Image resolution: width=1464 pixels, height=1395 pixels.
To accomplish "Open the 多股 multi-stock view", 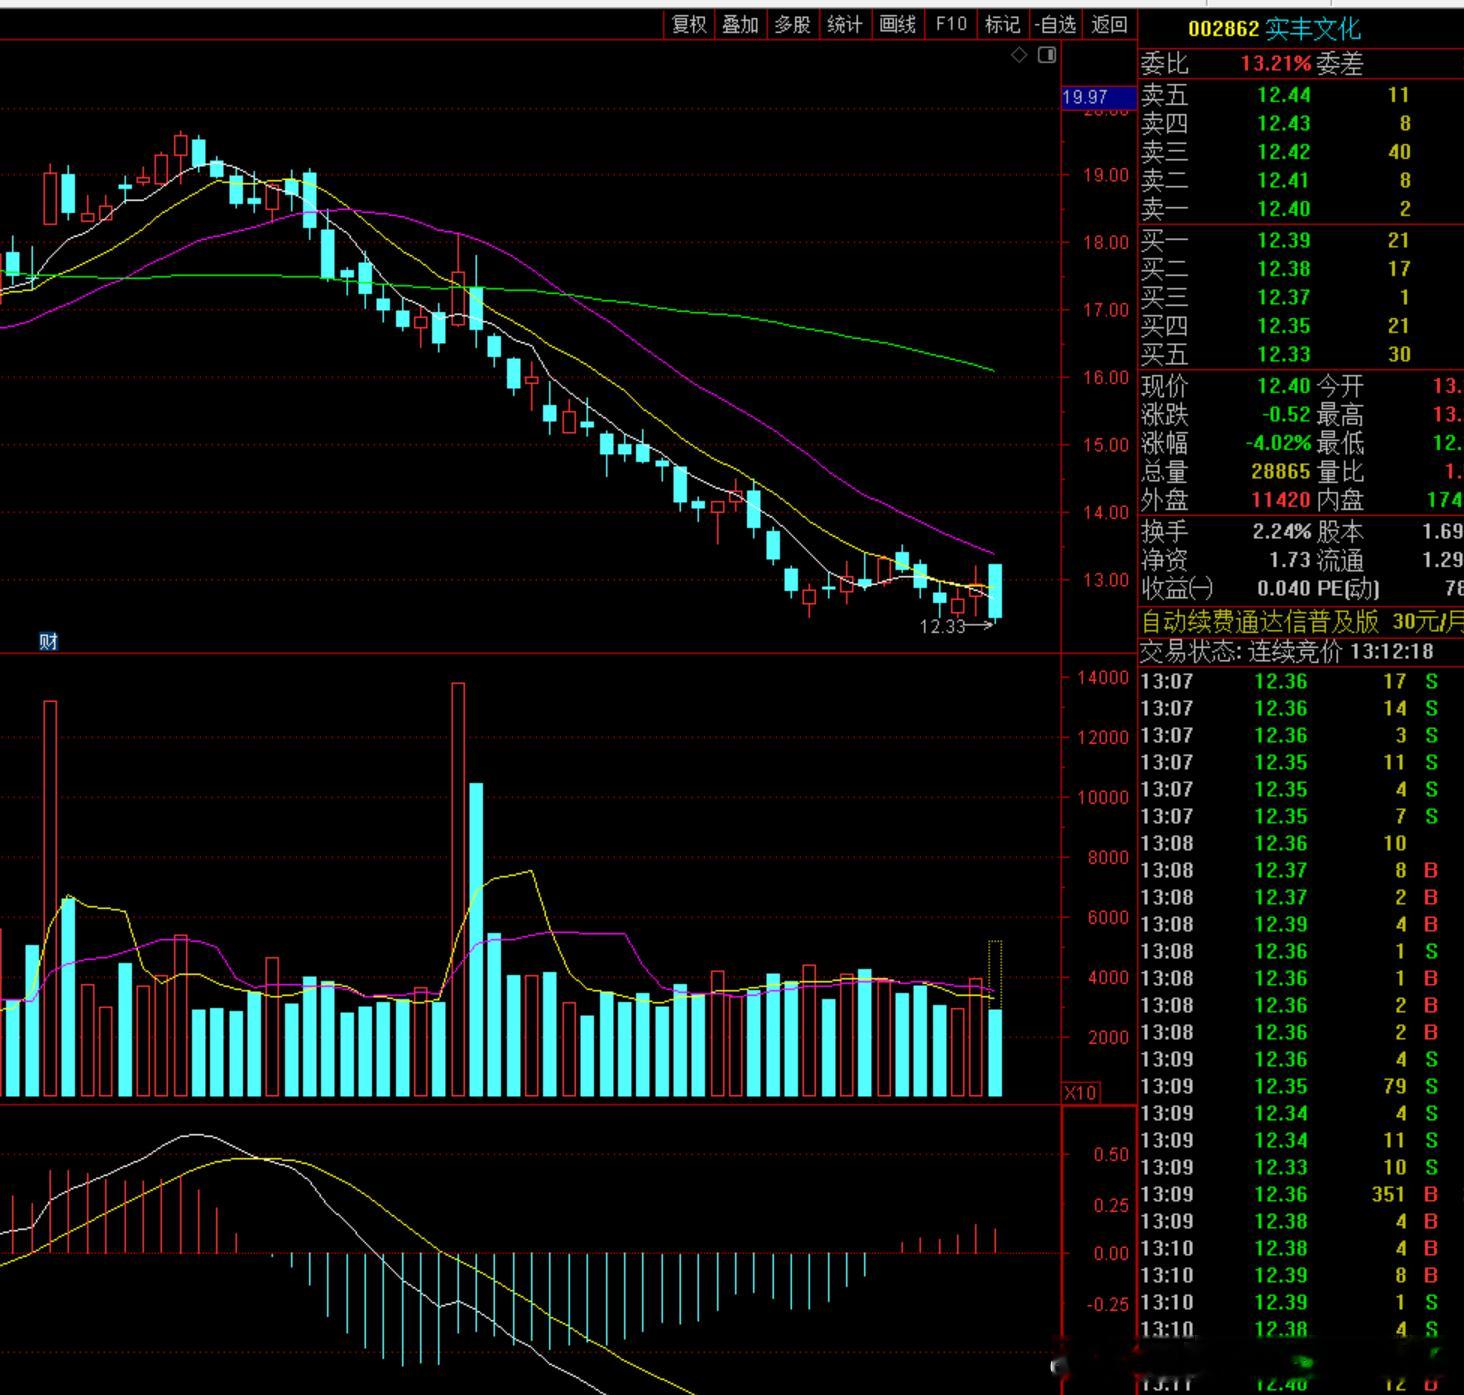I will (793, 25).
